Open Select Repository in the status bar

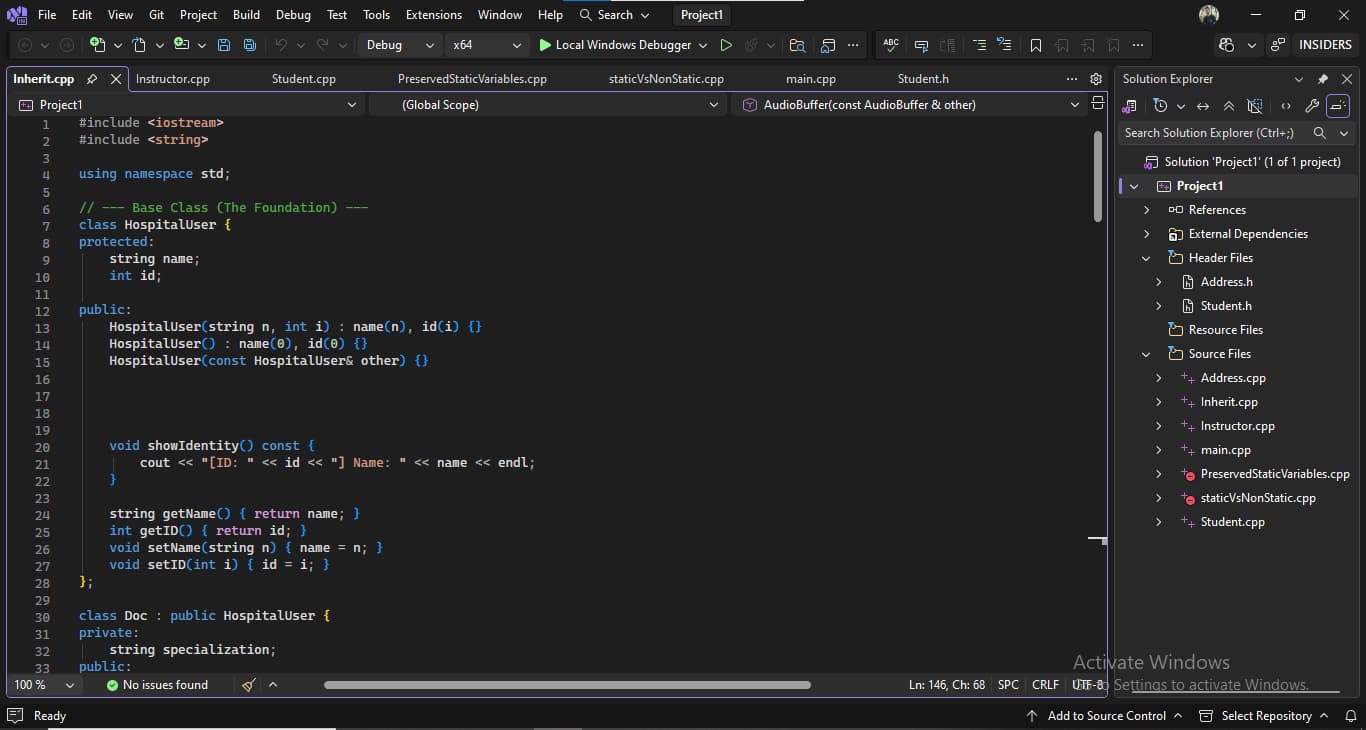(x=1266, y=716)
